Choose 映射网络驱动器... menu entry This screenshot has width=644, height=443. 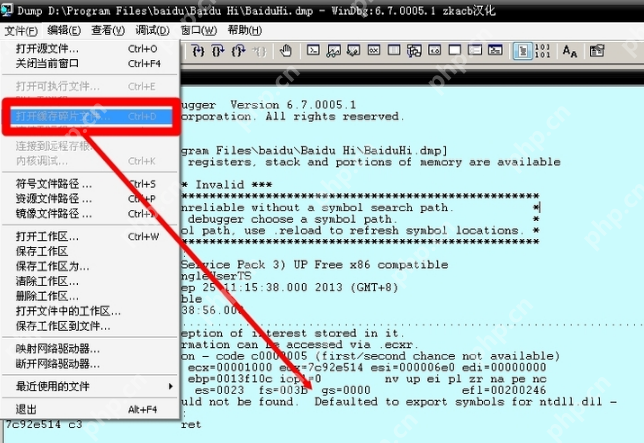click(90, 349)
